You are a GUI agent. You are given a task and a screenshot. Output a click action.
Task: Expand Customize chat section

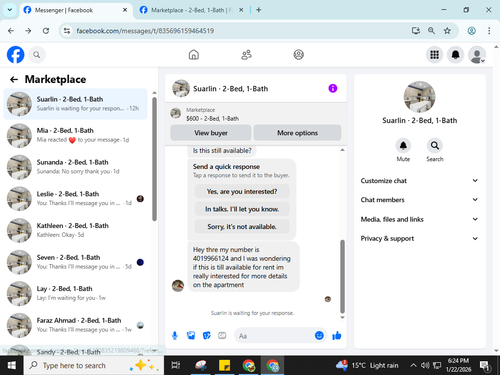[419, 181]
